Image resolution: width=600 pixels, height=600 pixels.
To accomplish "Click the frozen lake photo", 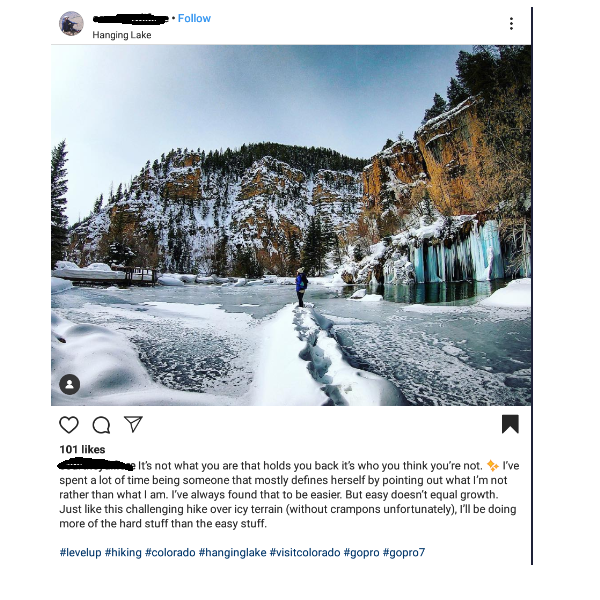I will 291,225.
